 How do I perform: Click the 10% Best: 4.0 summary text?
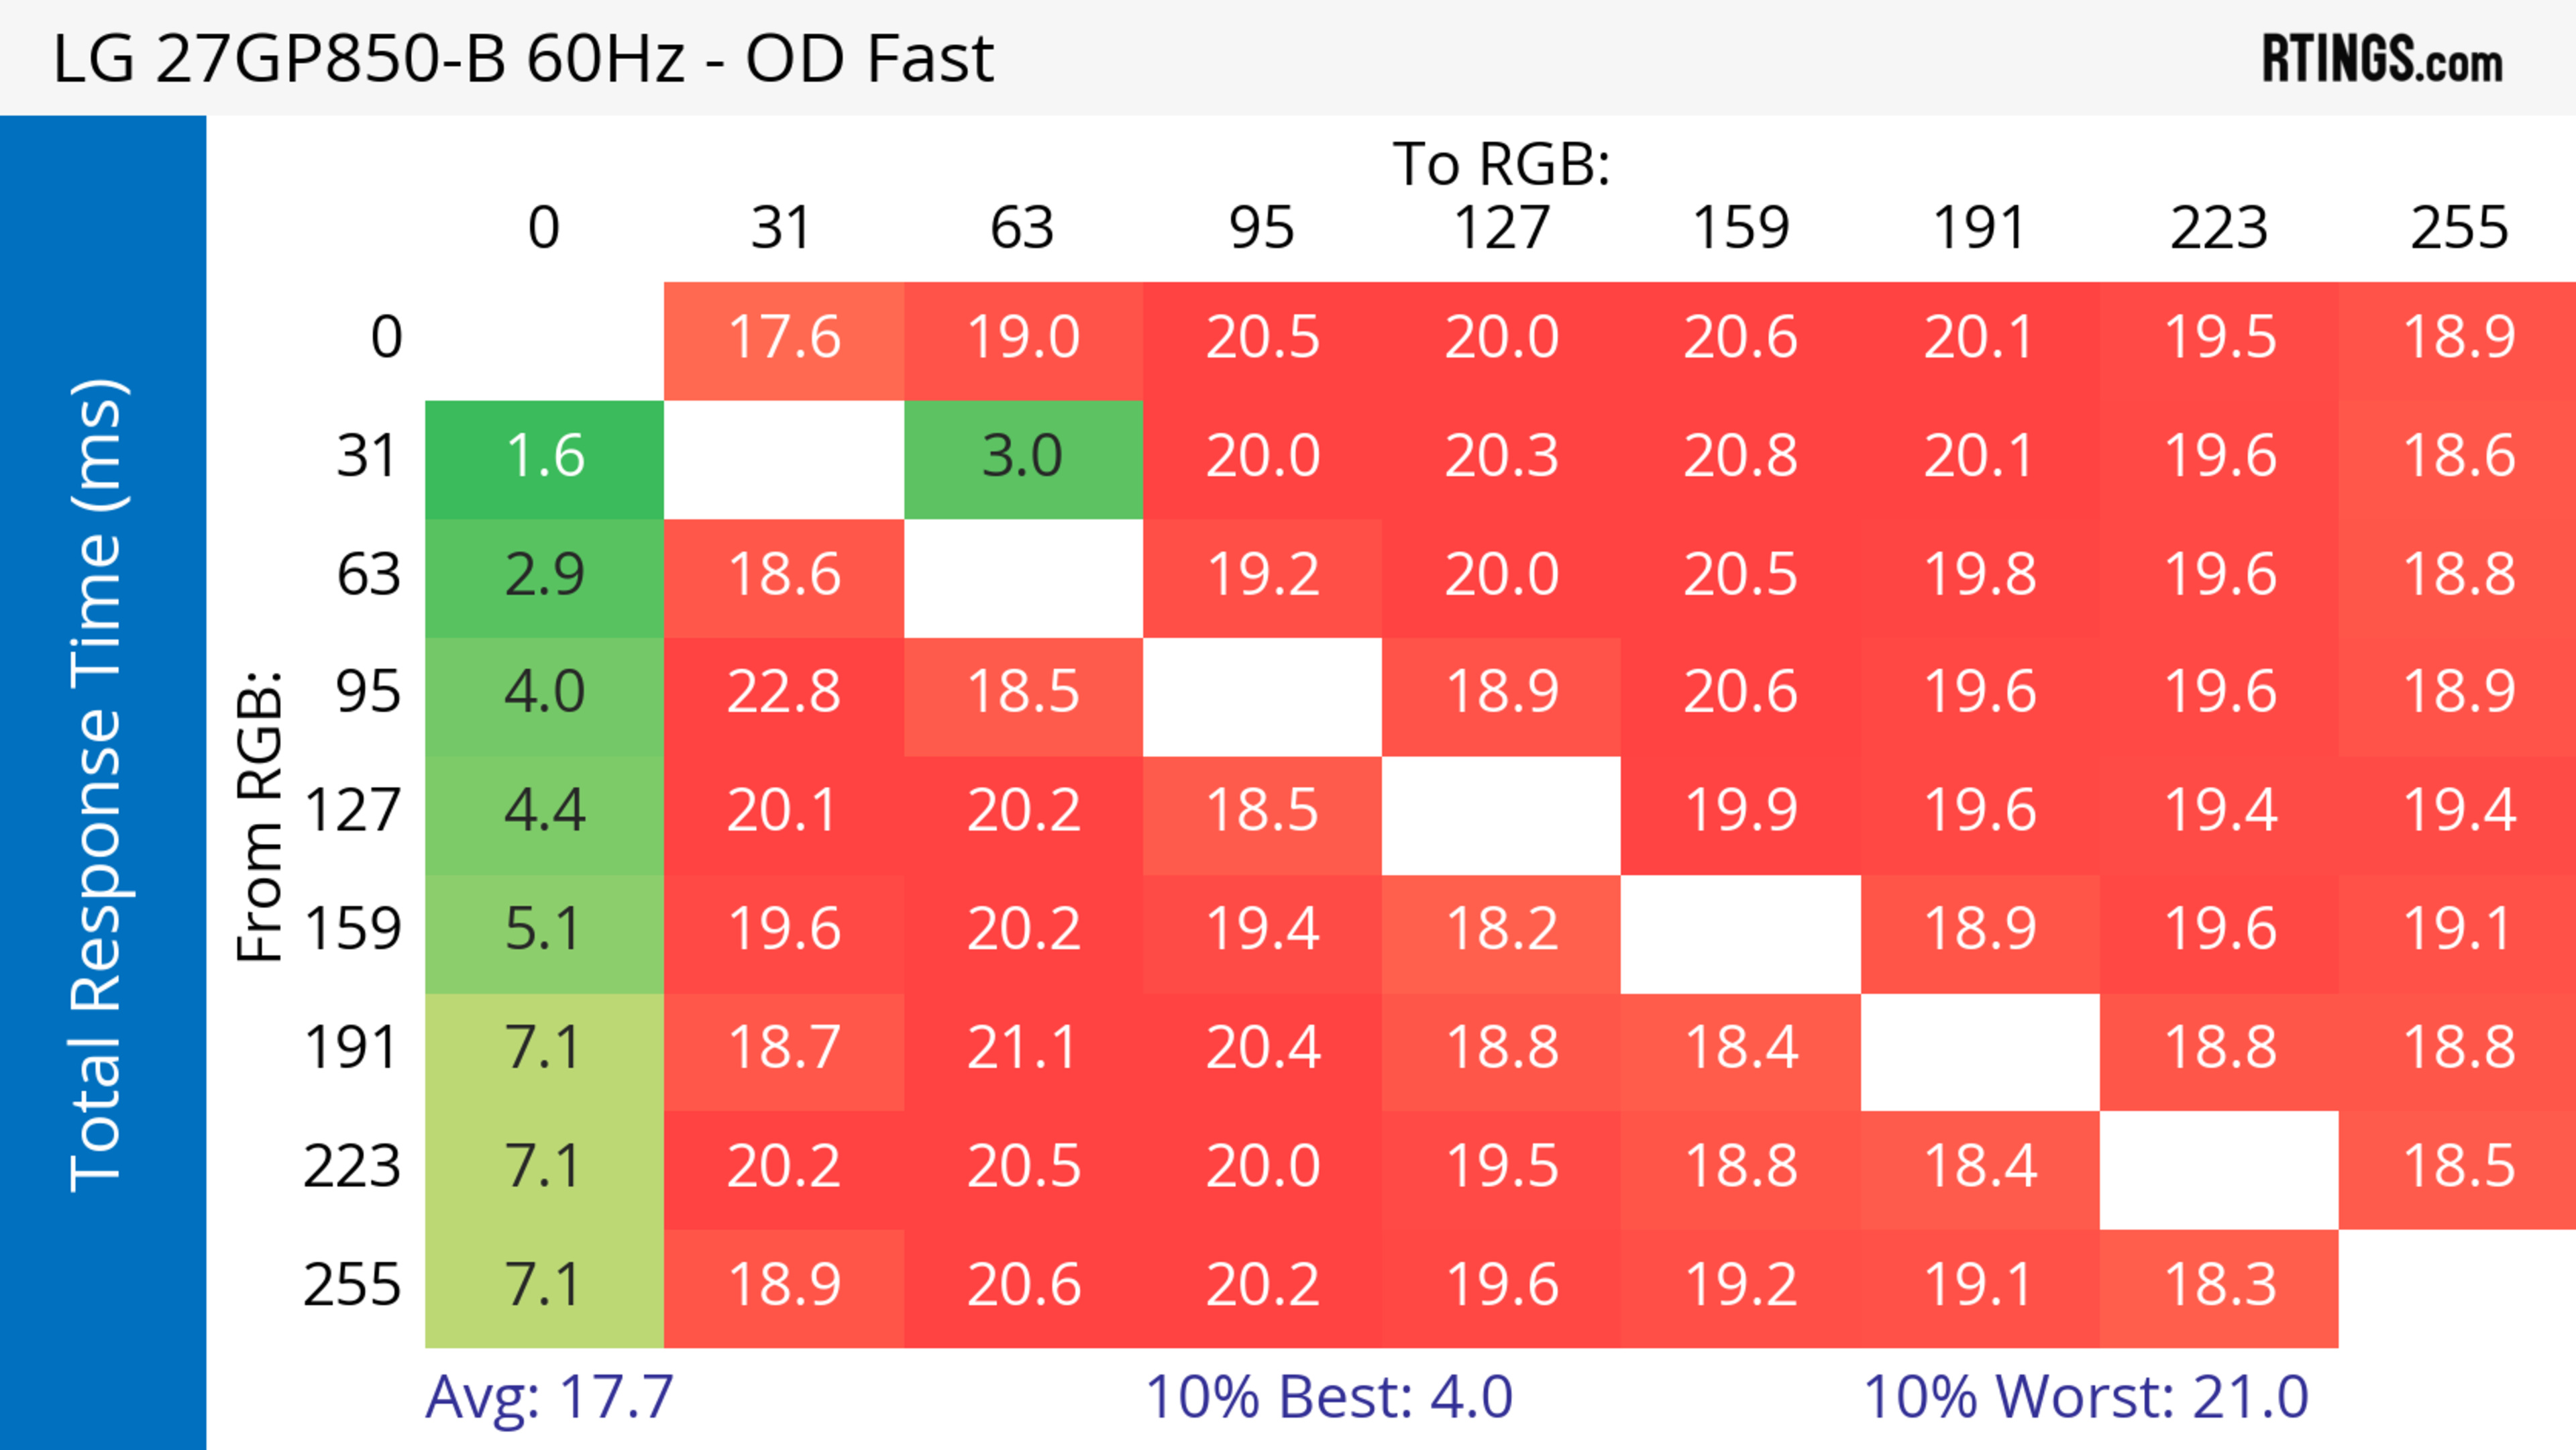[1328, 1397]
